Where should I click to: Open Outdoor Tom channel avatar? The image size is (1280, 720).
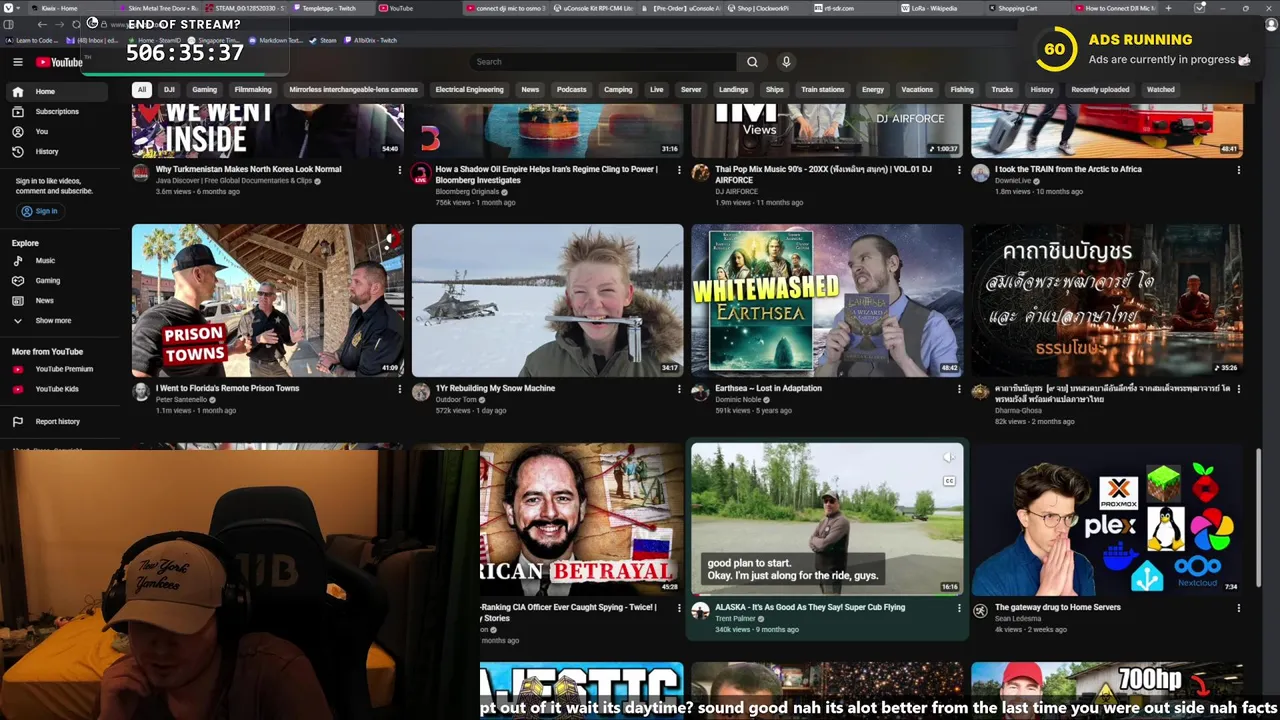(421, 392)
